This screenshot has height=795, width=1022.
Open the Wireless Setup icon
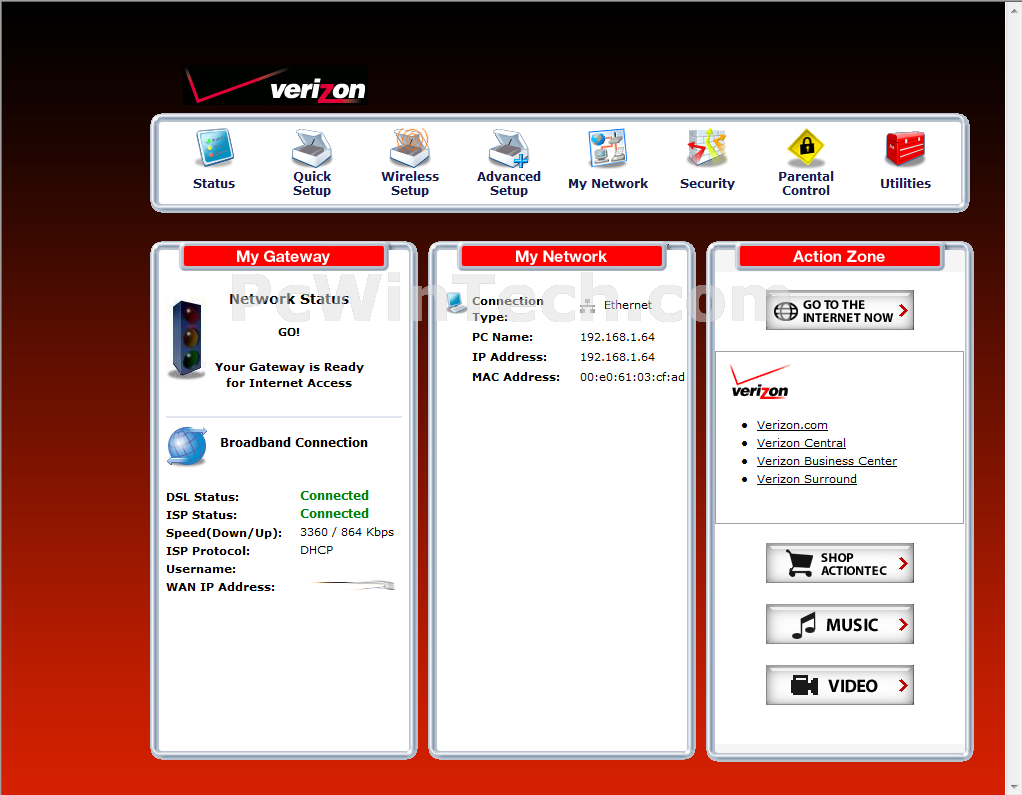coord(410,148)
